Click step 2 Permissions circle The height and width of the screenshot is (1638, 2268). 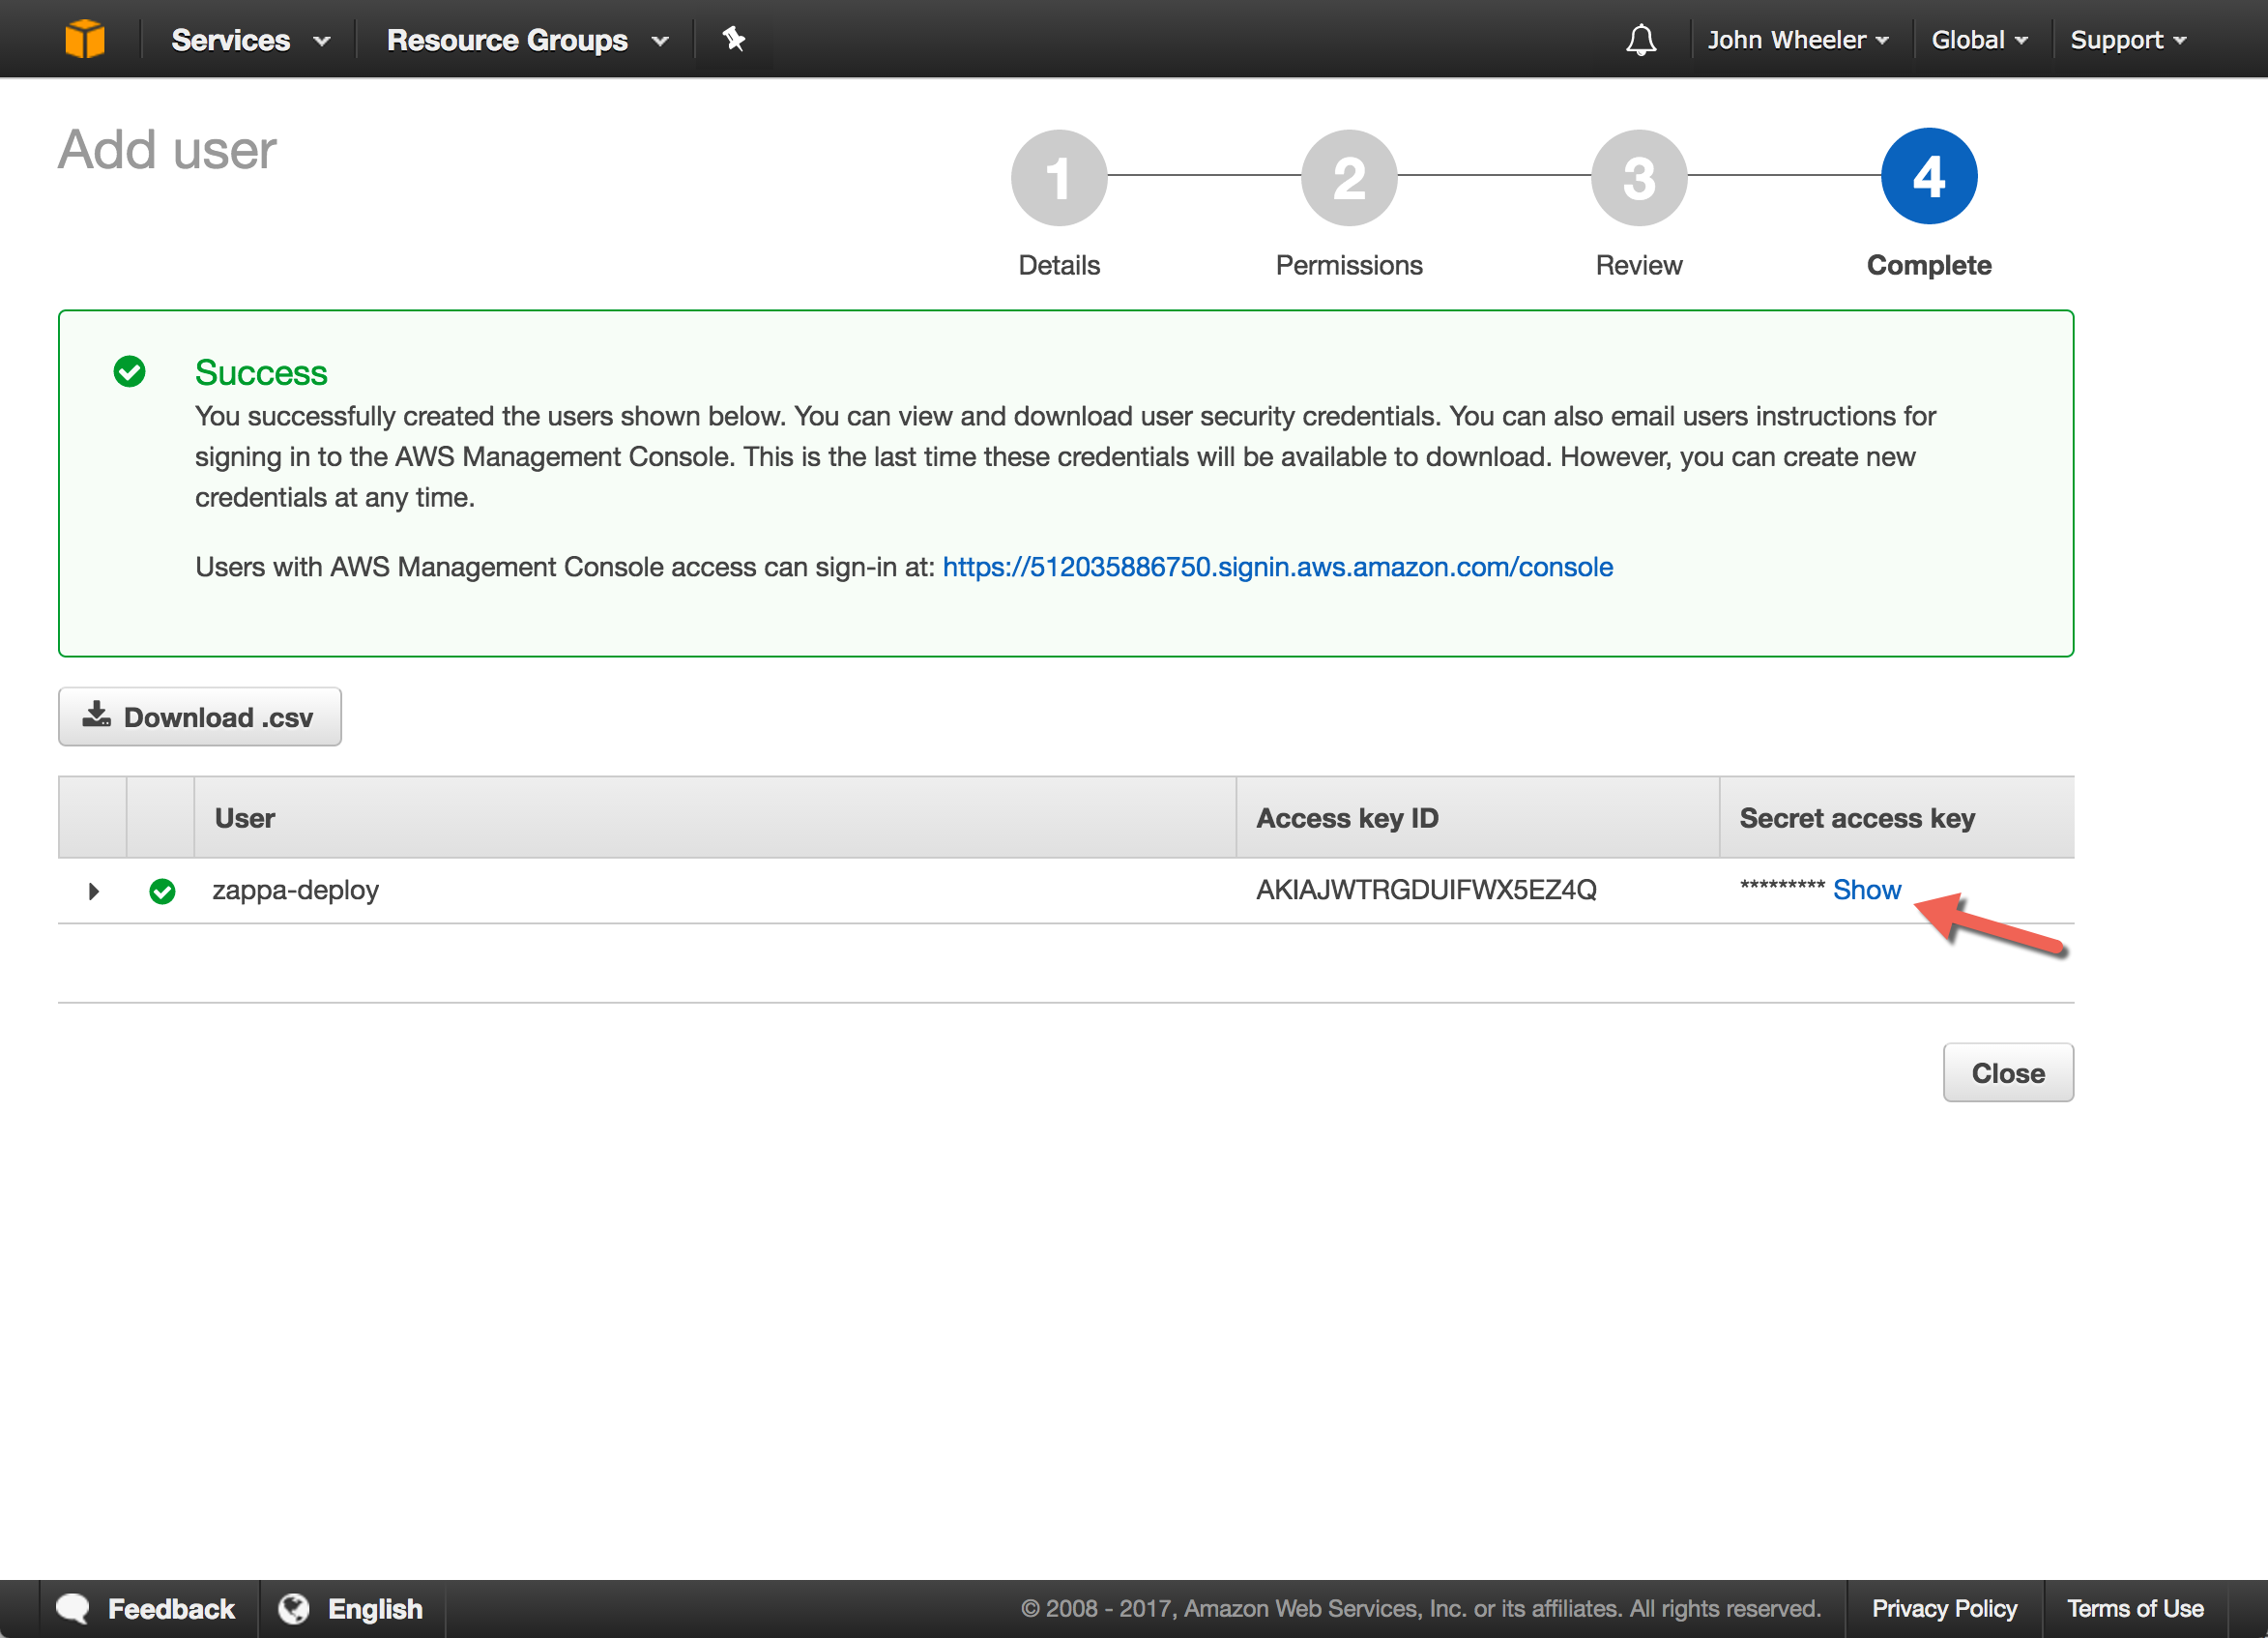(x=1348, y=178)
